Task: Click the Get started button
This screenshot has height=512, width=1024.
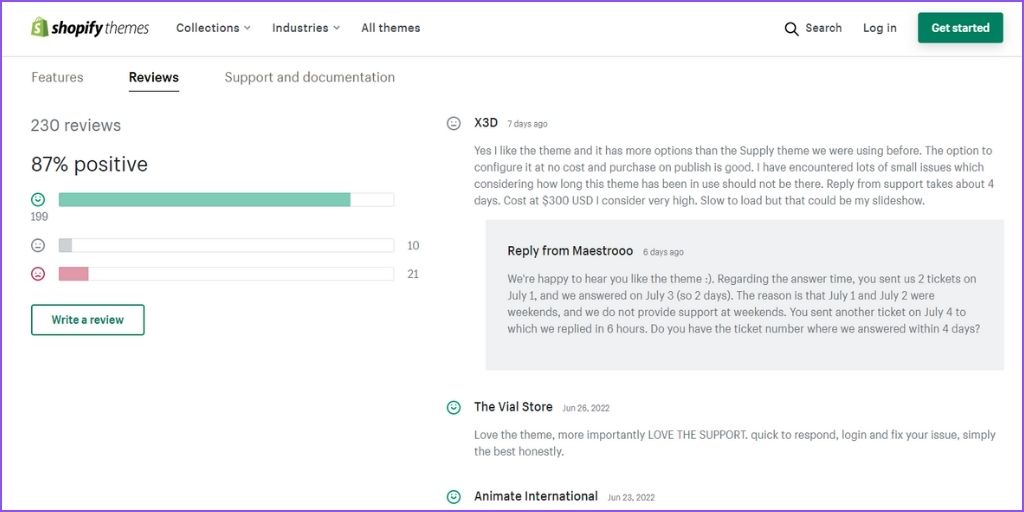Action: (960, 28)
